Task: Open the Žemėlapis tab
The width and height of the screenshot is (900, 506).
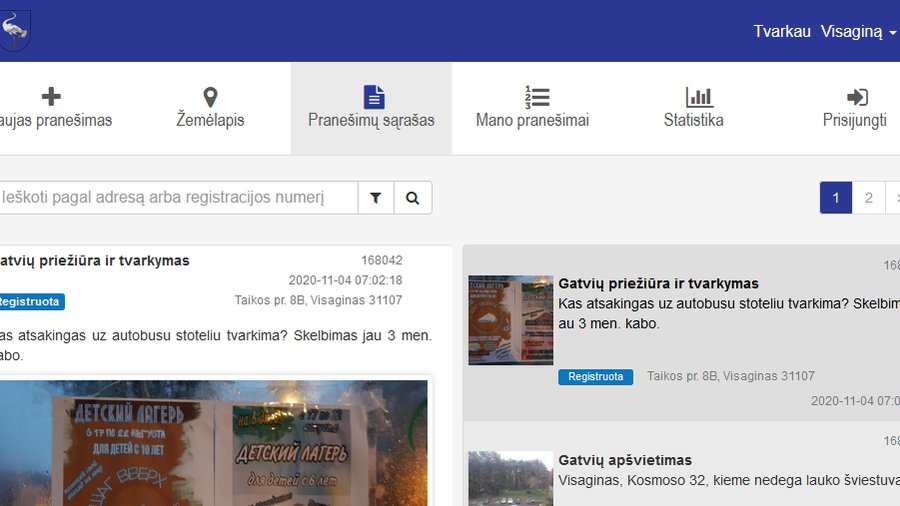Action: coord(210,109)
